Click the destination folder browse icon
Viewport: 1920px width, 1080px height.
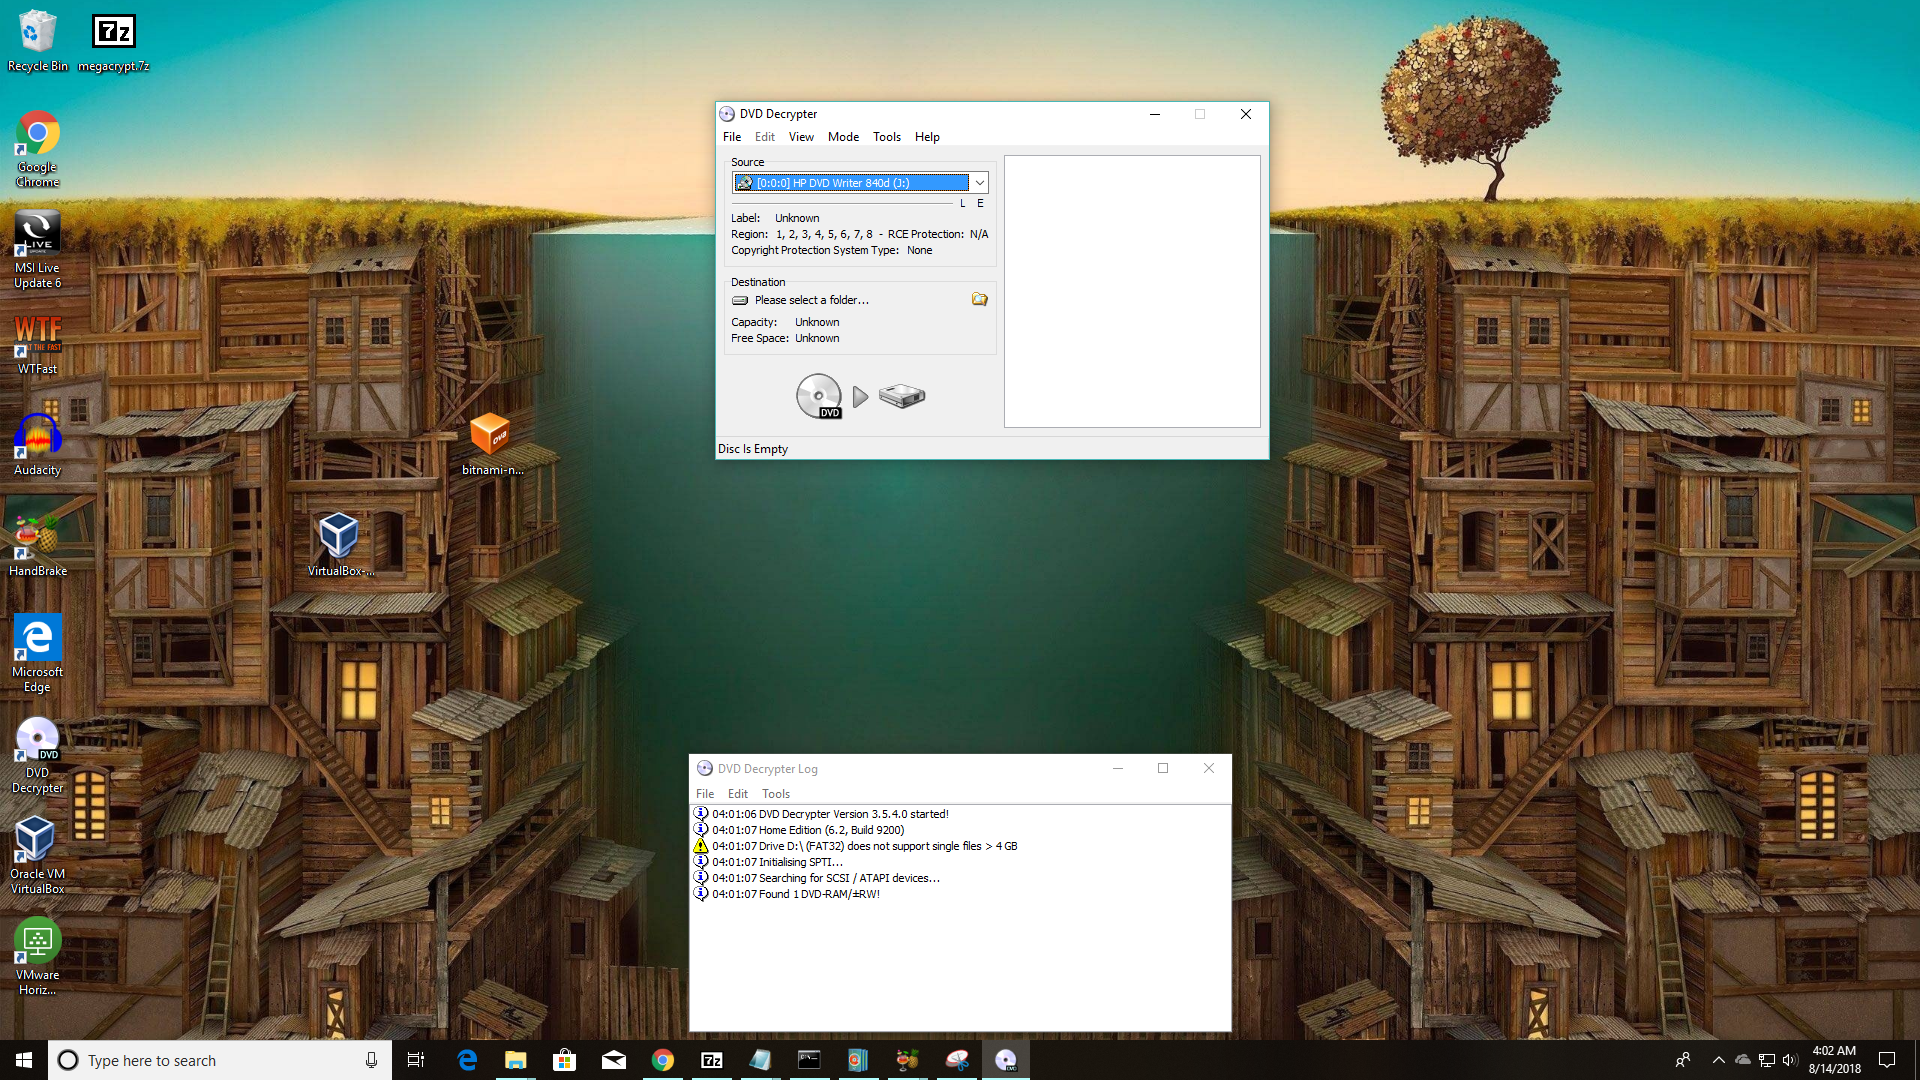[978, 299]
